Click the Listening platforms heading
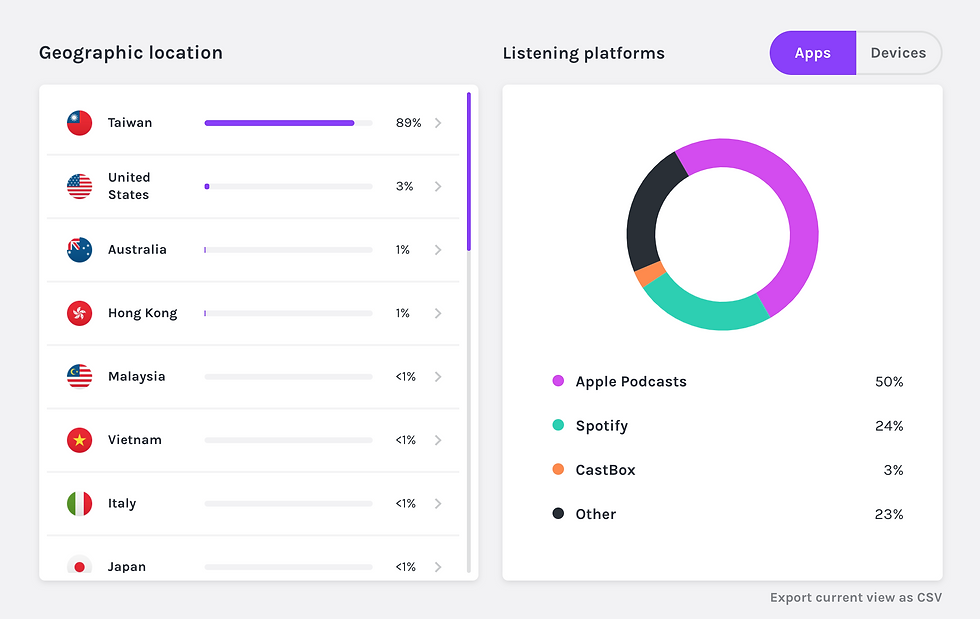This screenshot has height=619, width=980. pyautogui.click(x=584, y=53)
